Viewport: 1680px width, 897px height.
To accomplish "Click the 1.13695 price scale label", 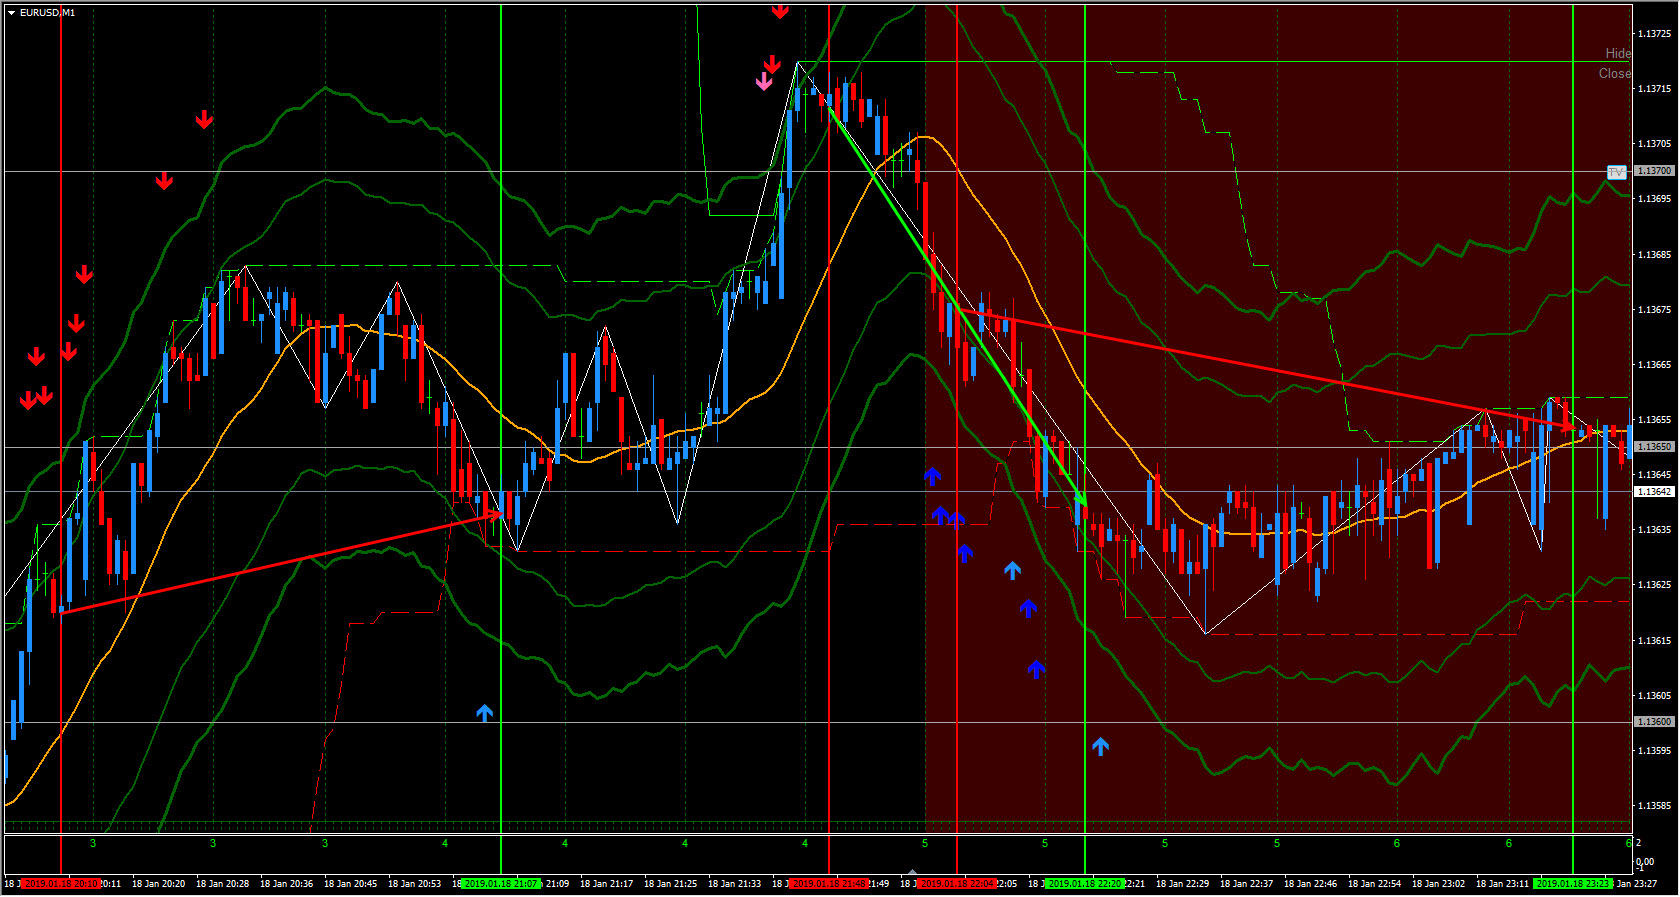I will (1654, 199).
